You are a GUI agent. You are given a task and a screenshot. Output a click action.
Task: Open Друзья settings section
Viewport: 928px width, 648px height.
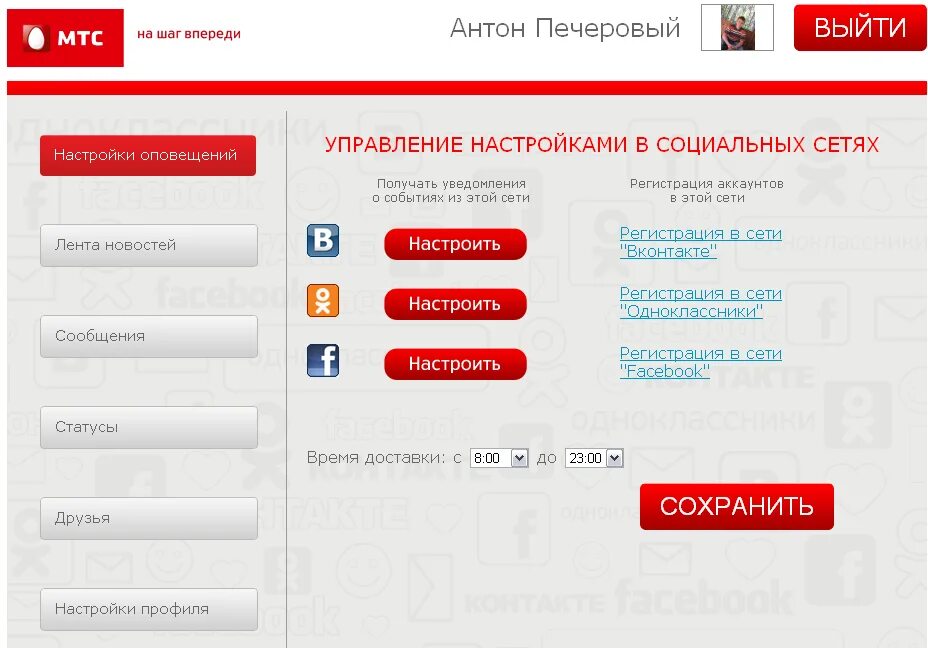click(148, 517)
